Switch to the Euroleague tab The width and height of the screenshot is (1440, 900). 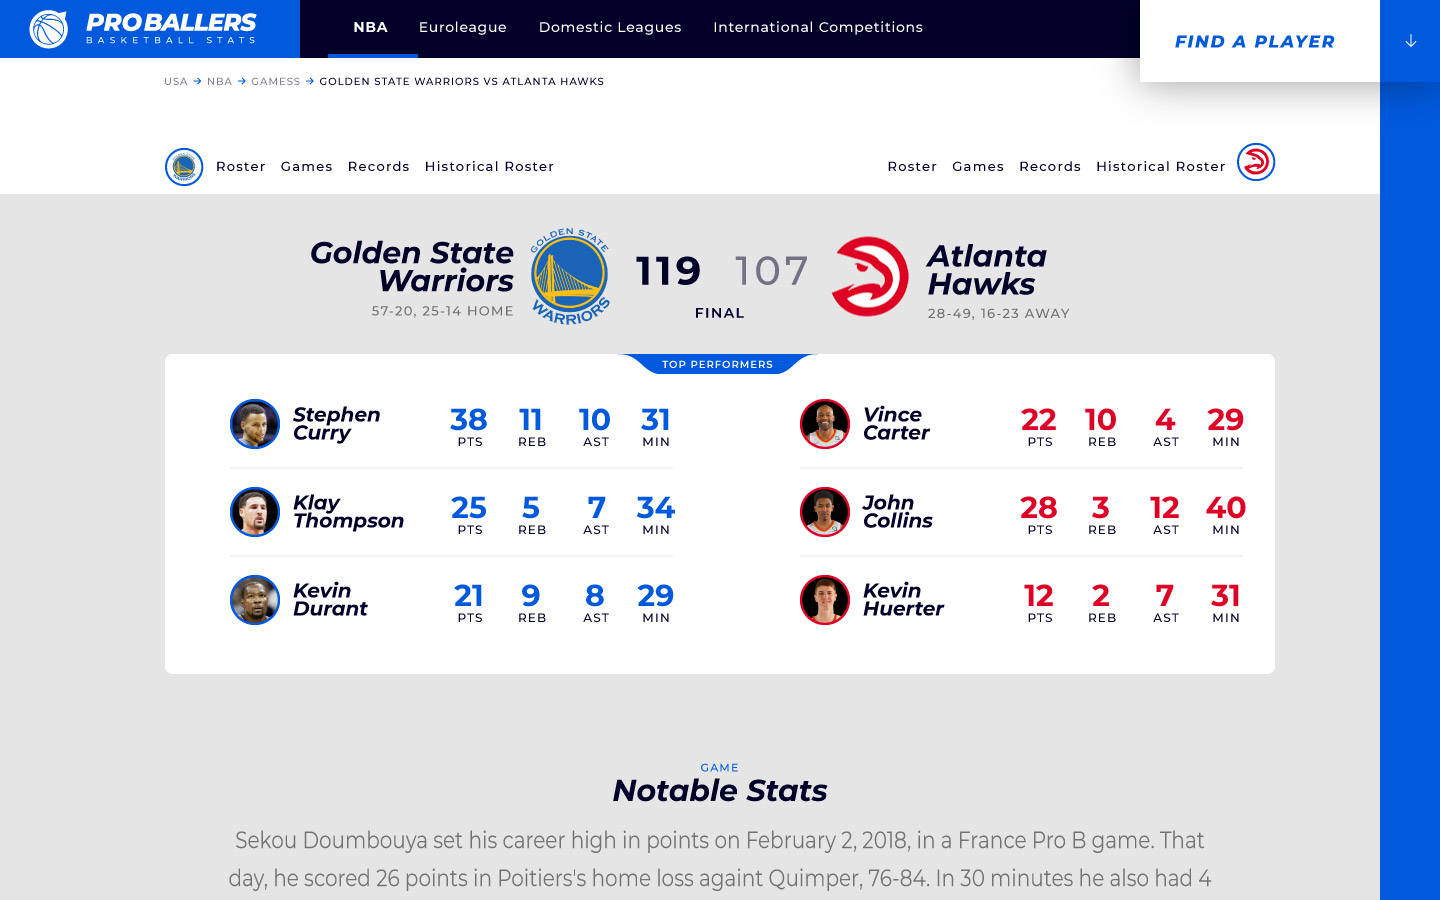(x=462, y=27)
